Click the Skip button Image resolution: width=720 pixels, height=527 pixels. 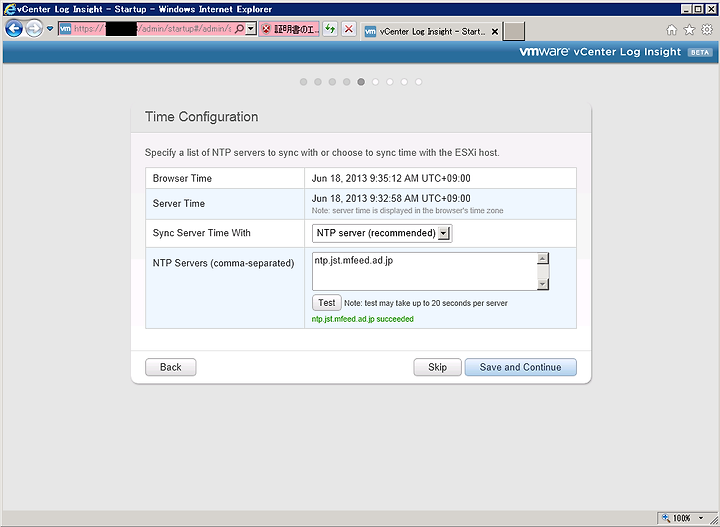tap(438, 367)
